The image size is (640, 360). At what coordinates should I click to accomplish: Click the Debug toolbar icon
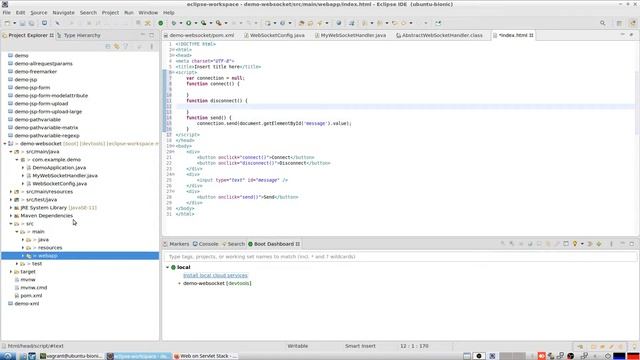[x=174, y=23]
